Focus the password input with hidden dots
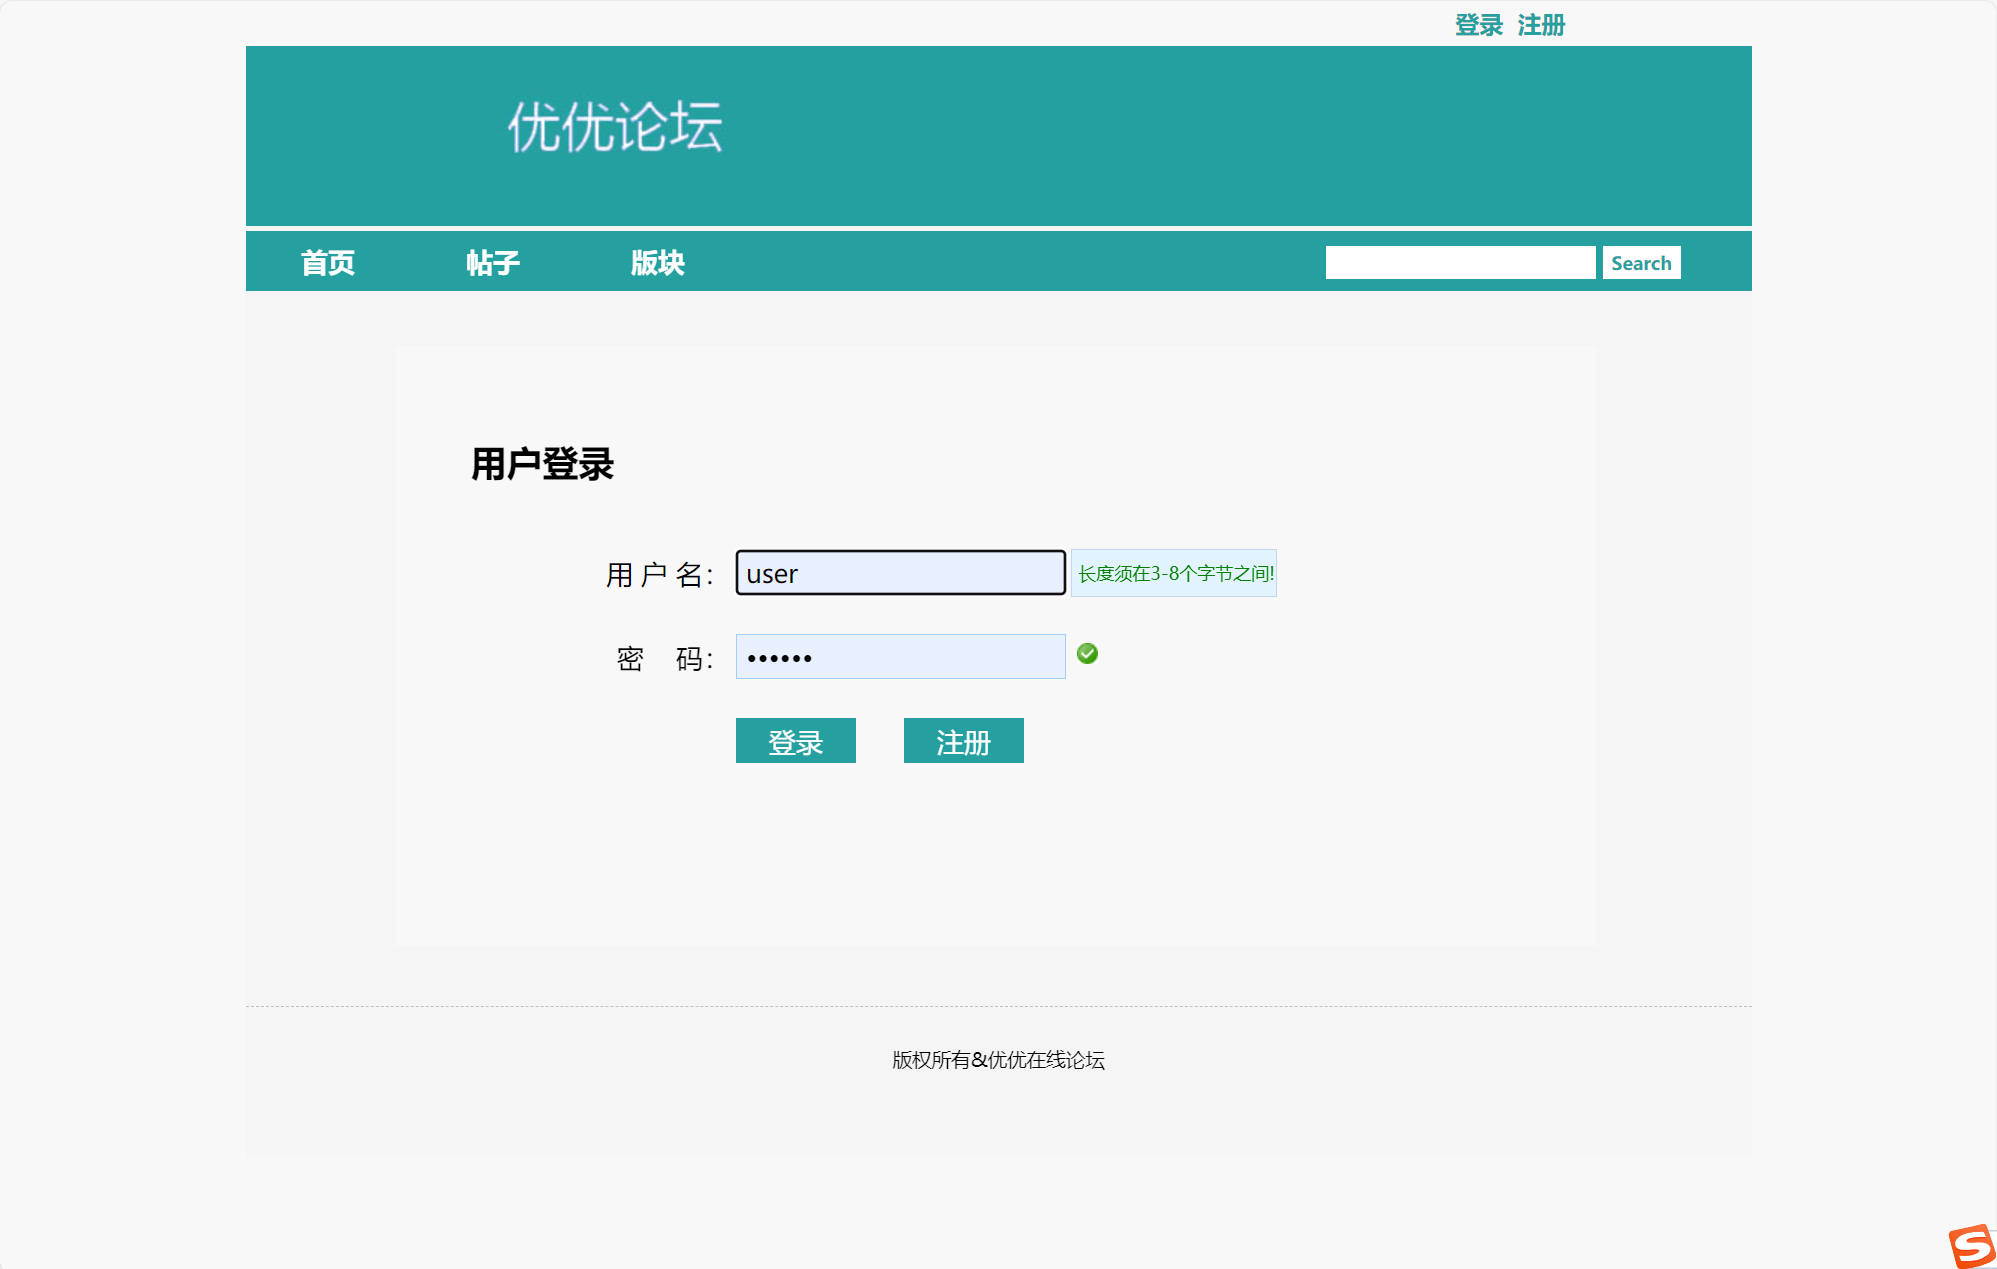Image resolution: width=1997 pixels, height=1269 pixels. tap(898, 656)
